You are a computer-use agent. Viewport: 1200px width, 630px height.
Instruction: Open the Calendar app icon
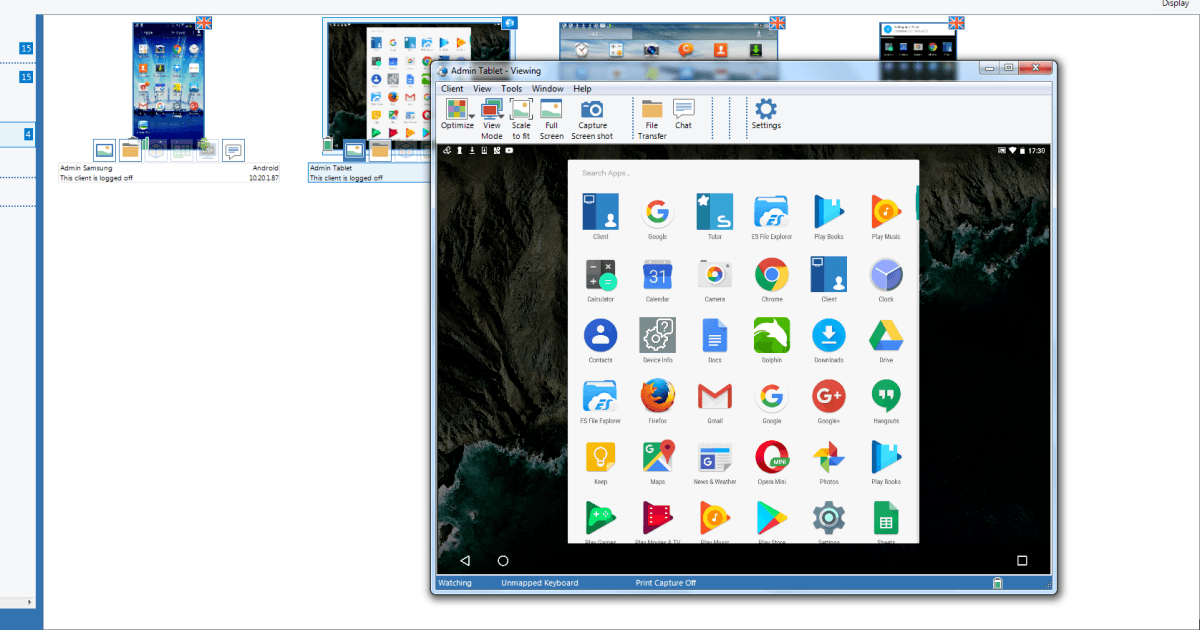point(657,274)
